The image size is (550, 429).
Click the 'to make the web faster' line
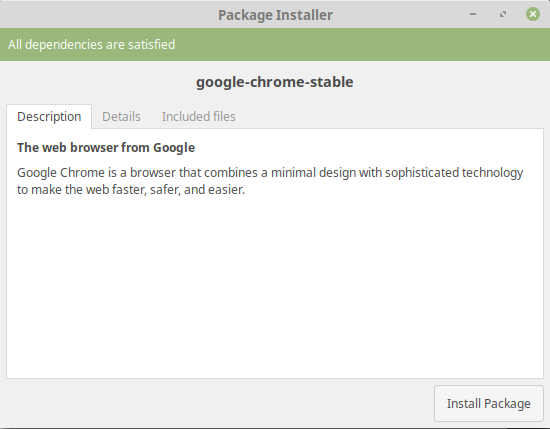click(131, 190)
